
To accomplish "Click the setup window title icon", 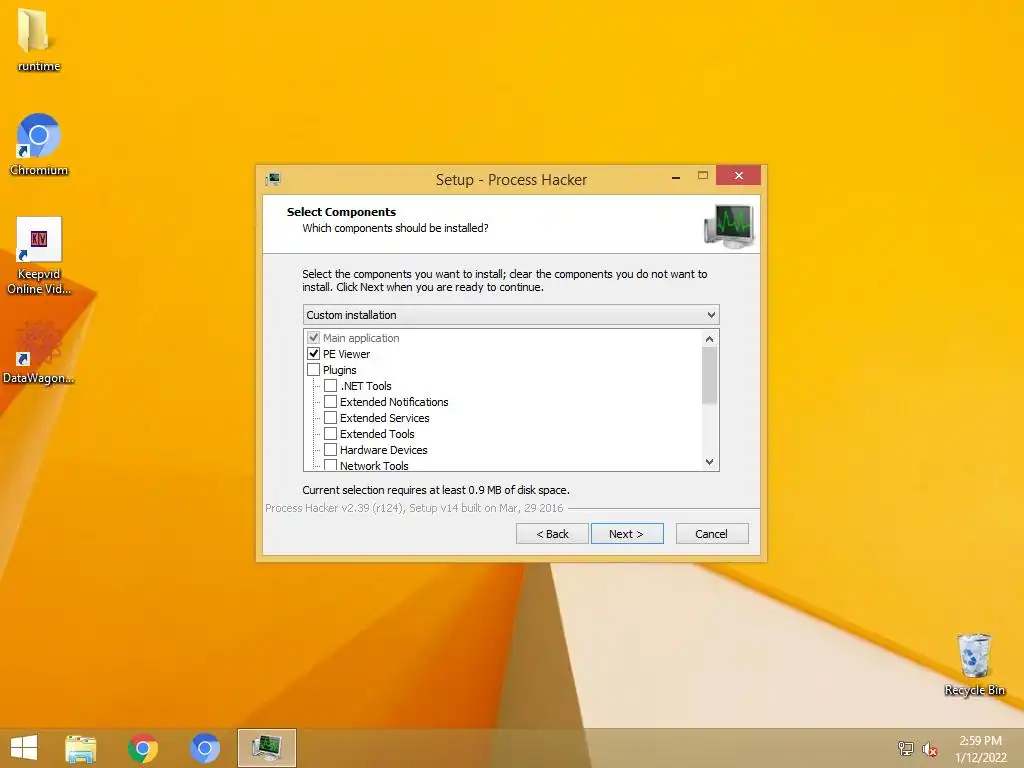I will (x=273, y=179).
